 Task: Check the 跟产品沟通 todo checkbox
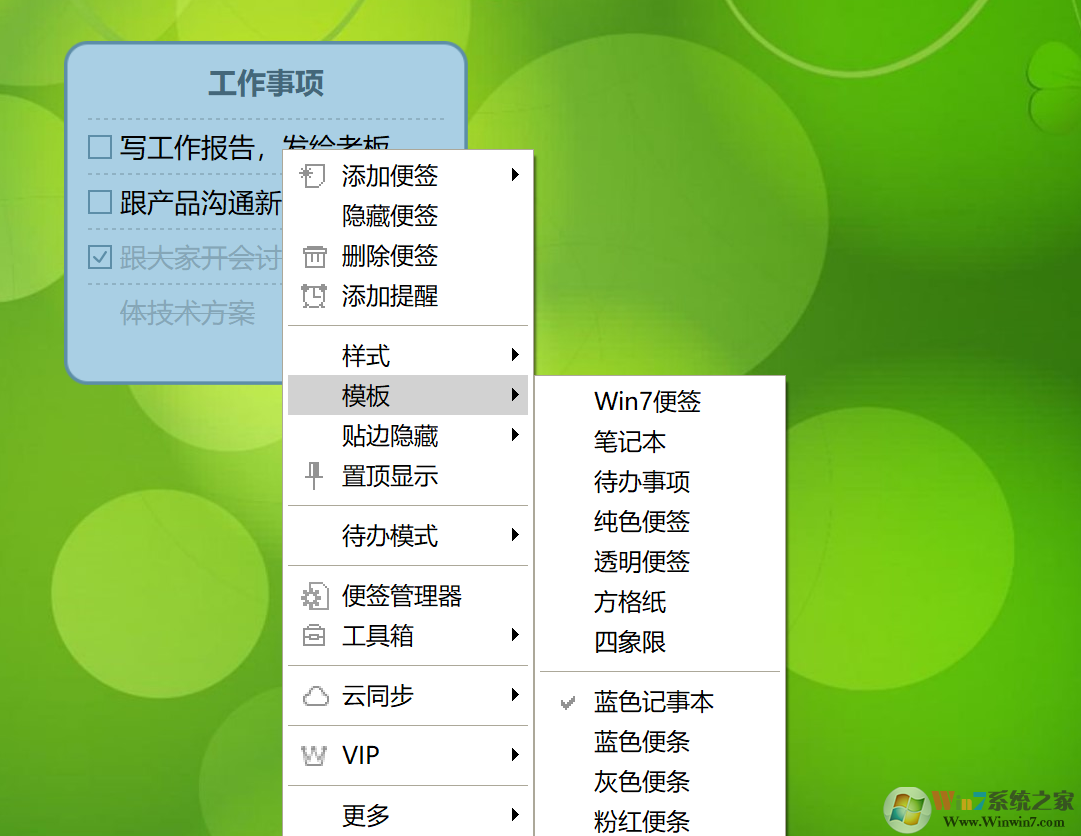pyautogui.click(x=99, y=201)
